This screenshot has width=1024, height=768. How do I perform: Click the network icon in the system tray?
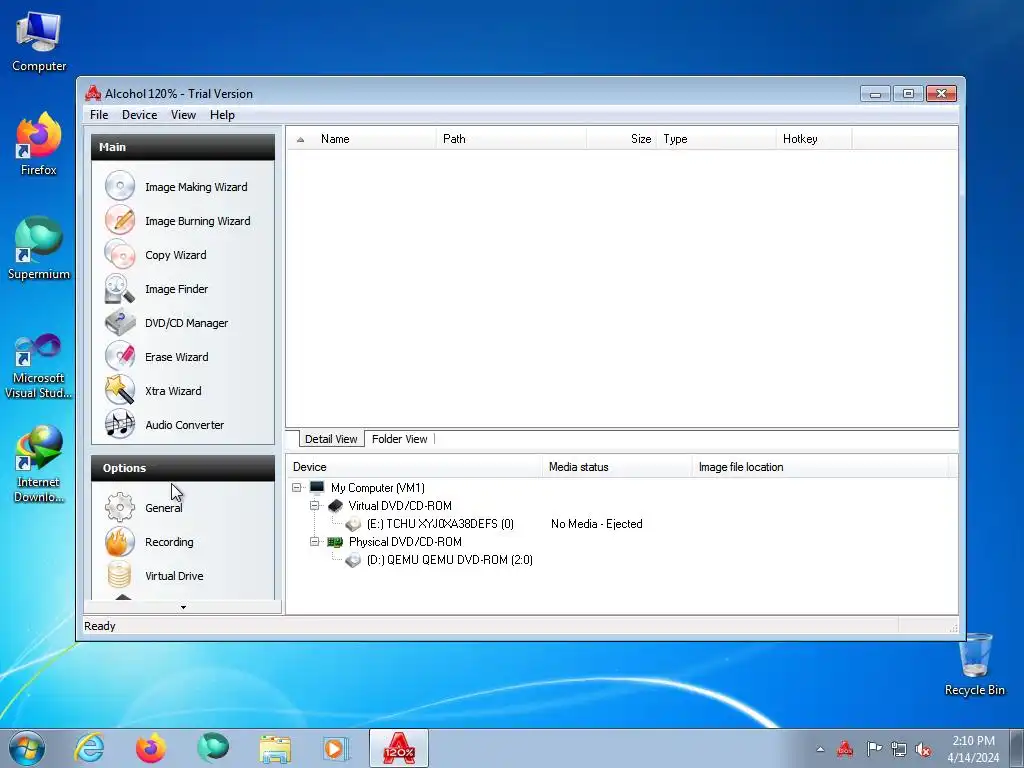pyautogui.click(x=899, y=749)
